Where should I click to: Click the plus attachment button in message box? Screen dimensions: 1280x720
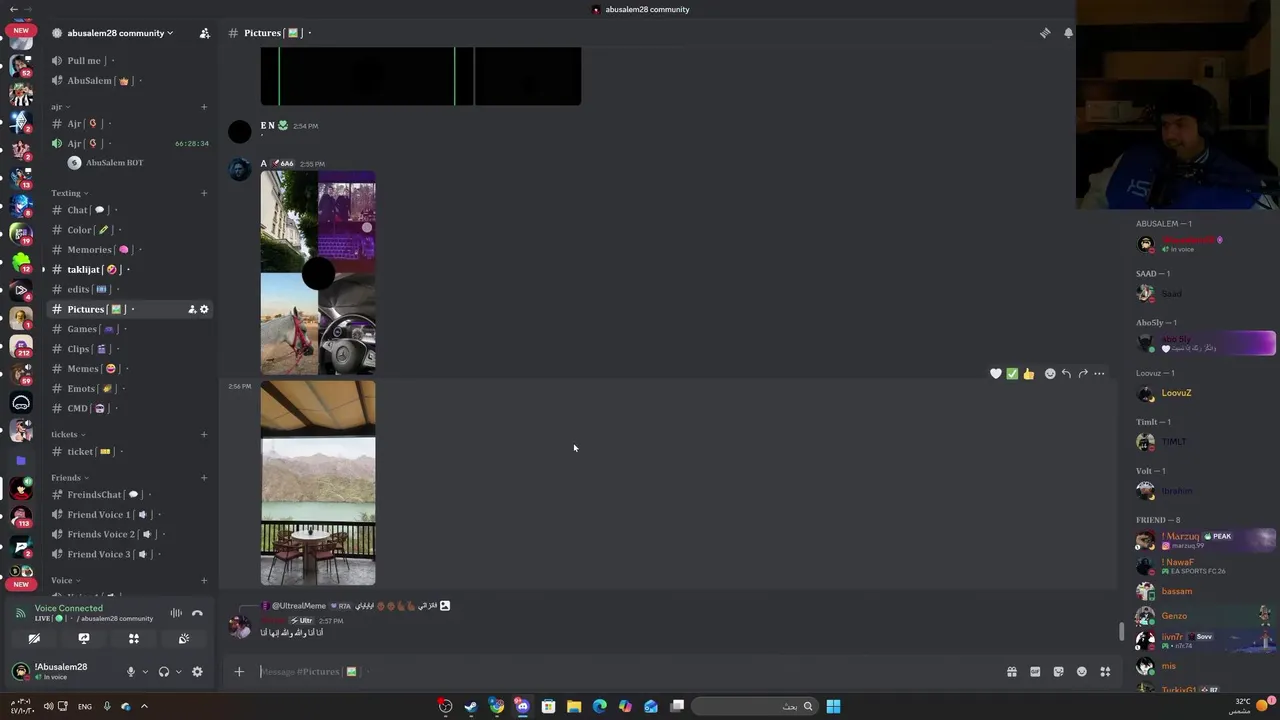coord(239,672)
